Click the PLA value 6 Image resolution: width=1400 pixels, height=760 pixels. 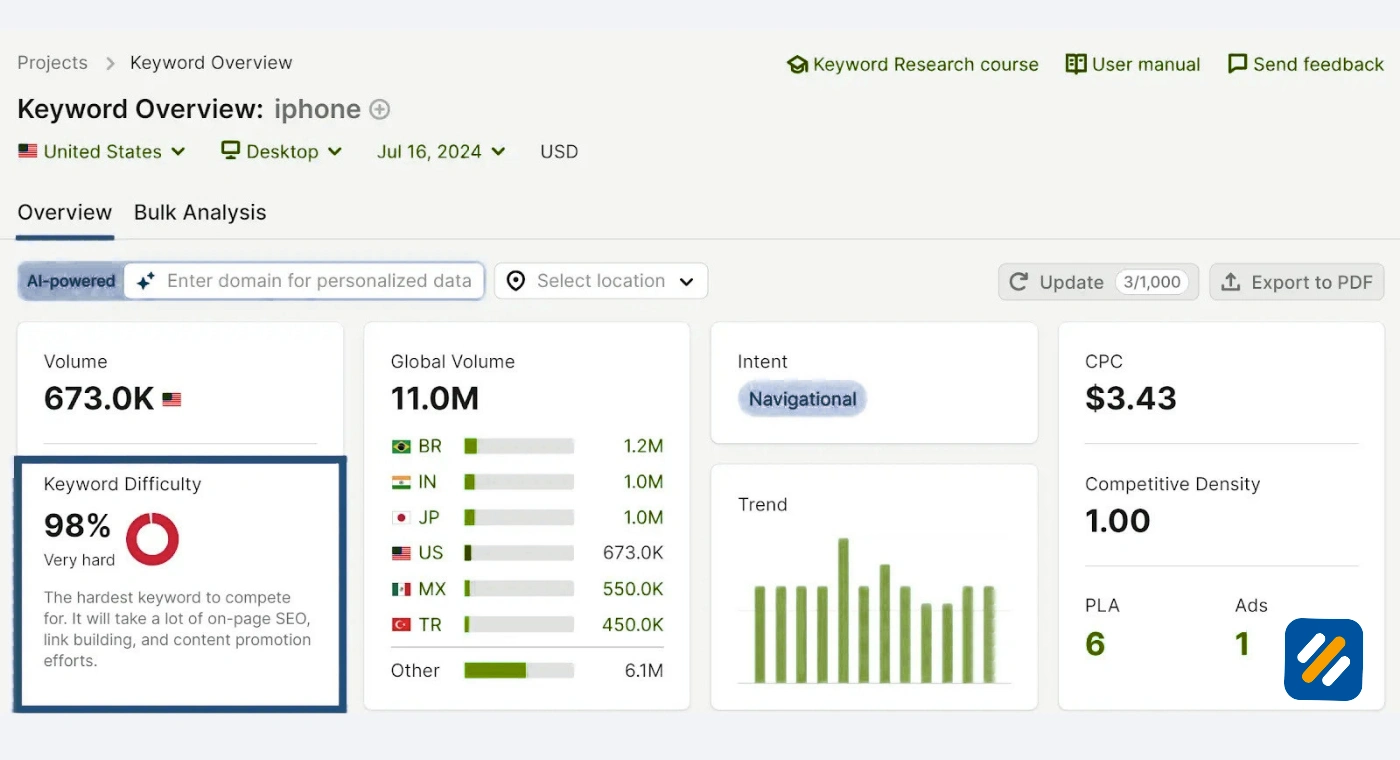1095,644
